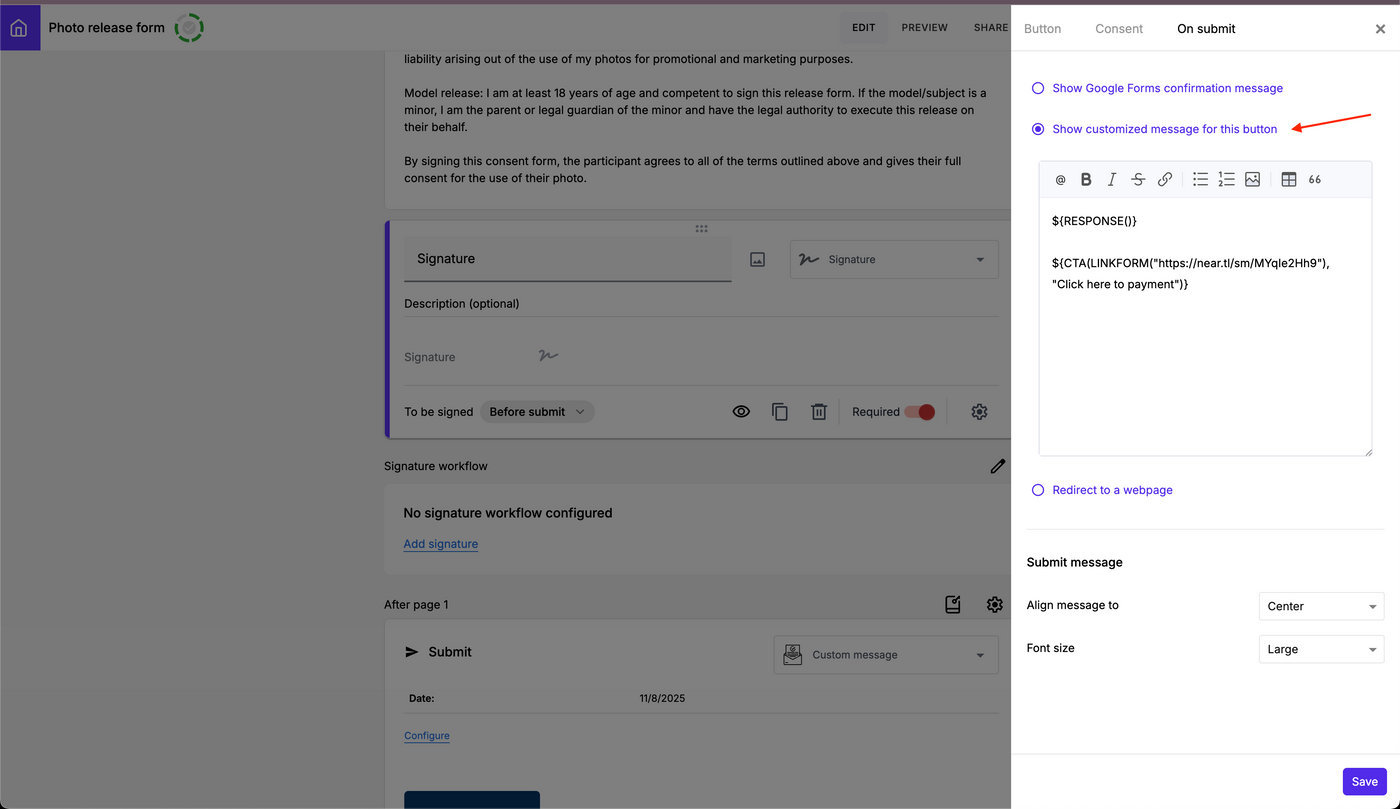This screenshot has height=809, width=1400.
Task: Insert a table using the table icon
Action: tap(1288, 179)
